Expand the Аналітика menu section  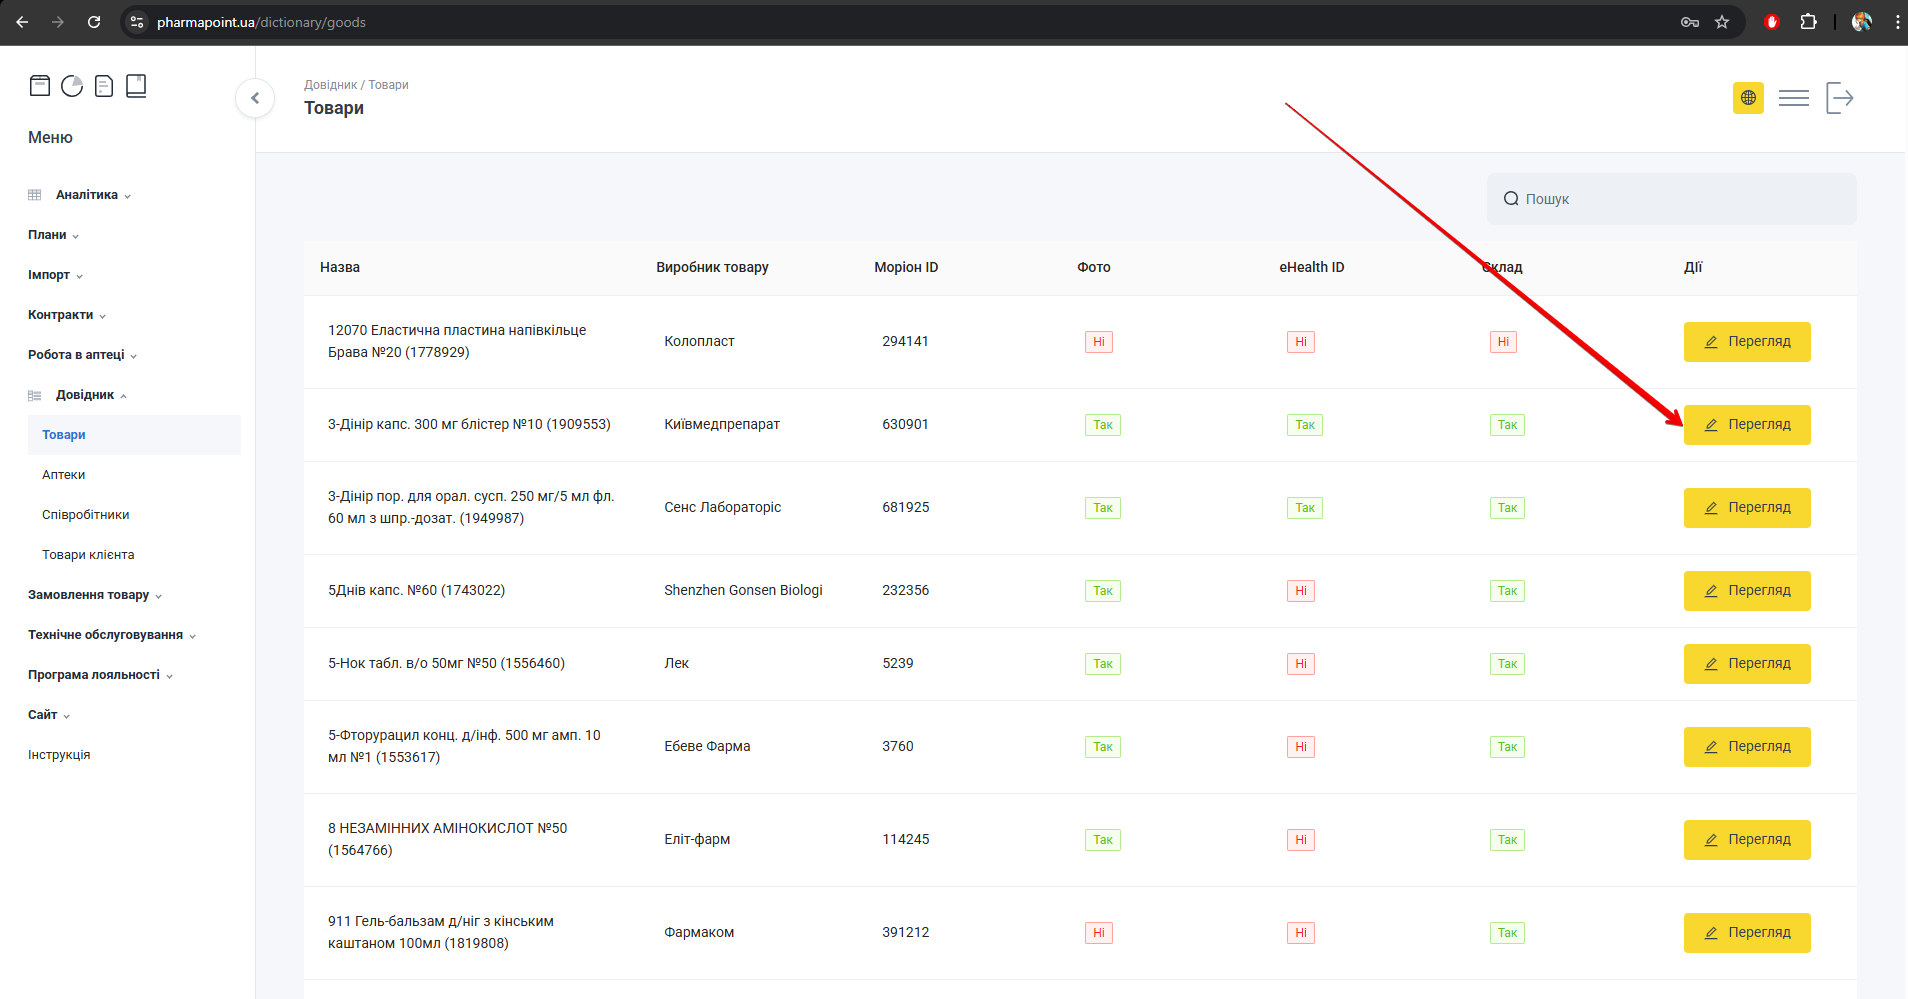87,195
